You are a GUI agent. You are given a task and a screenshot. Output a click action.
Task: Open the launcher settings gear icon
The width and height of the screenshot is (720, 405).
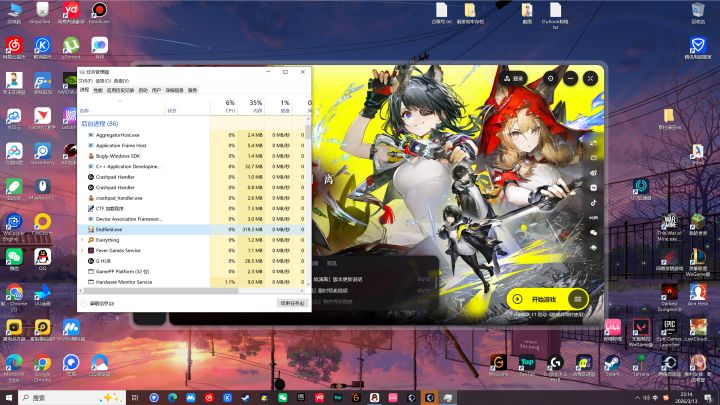(x=550, y=79)
